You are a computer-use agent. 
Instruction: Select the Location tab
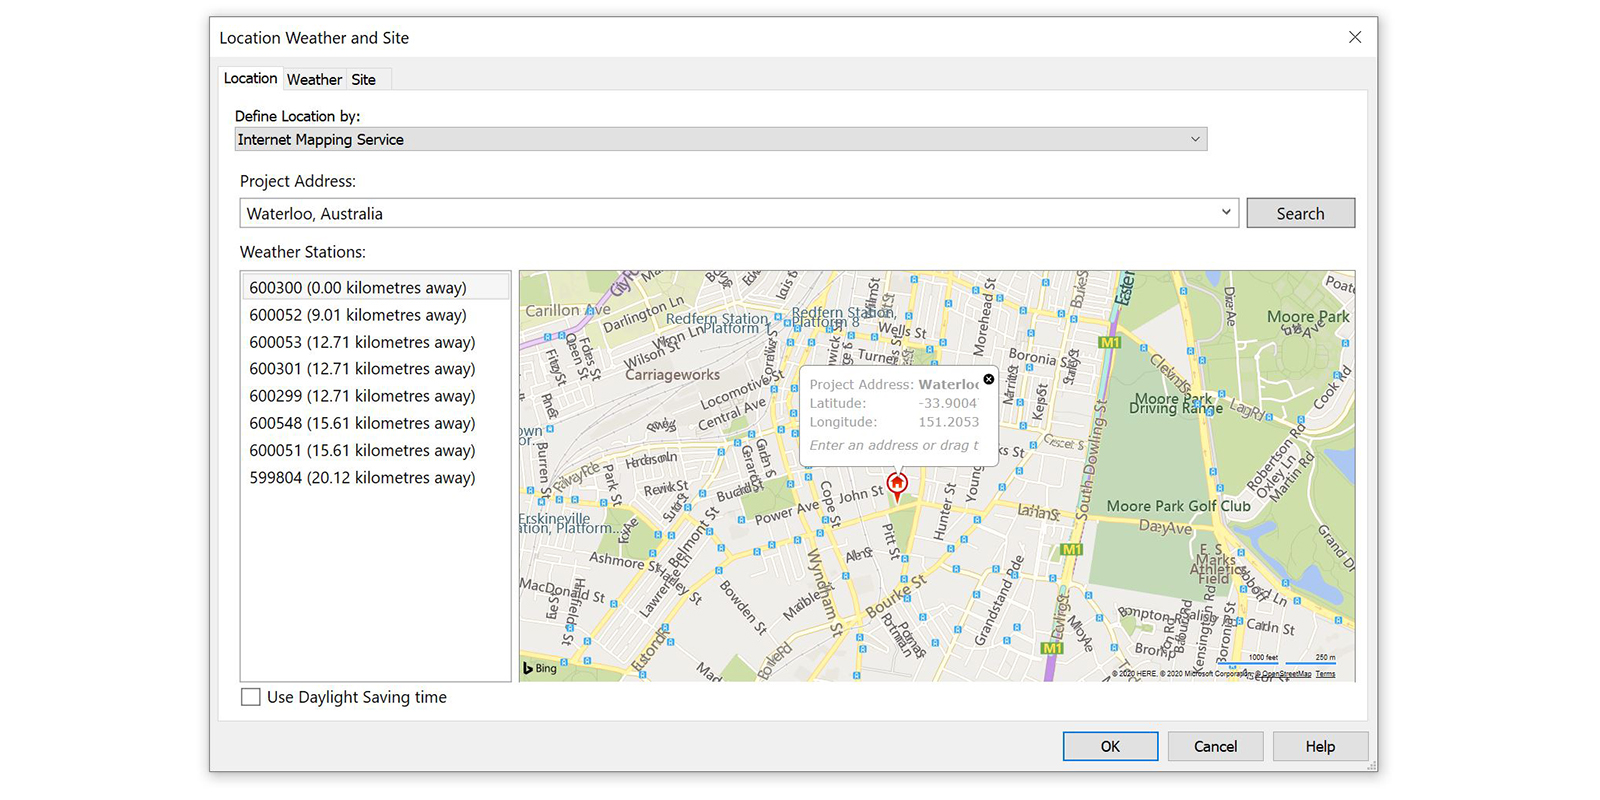250,78
